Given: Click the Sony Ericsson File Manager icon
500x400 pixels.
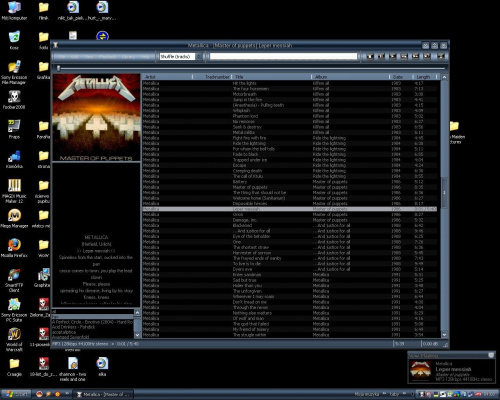Looking at the screenshot, I should [x=14, y=72].
